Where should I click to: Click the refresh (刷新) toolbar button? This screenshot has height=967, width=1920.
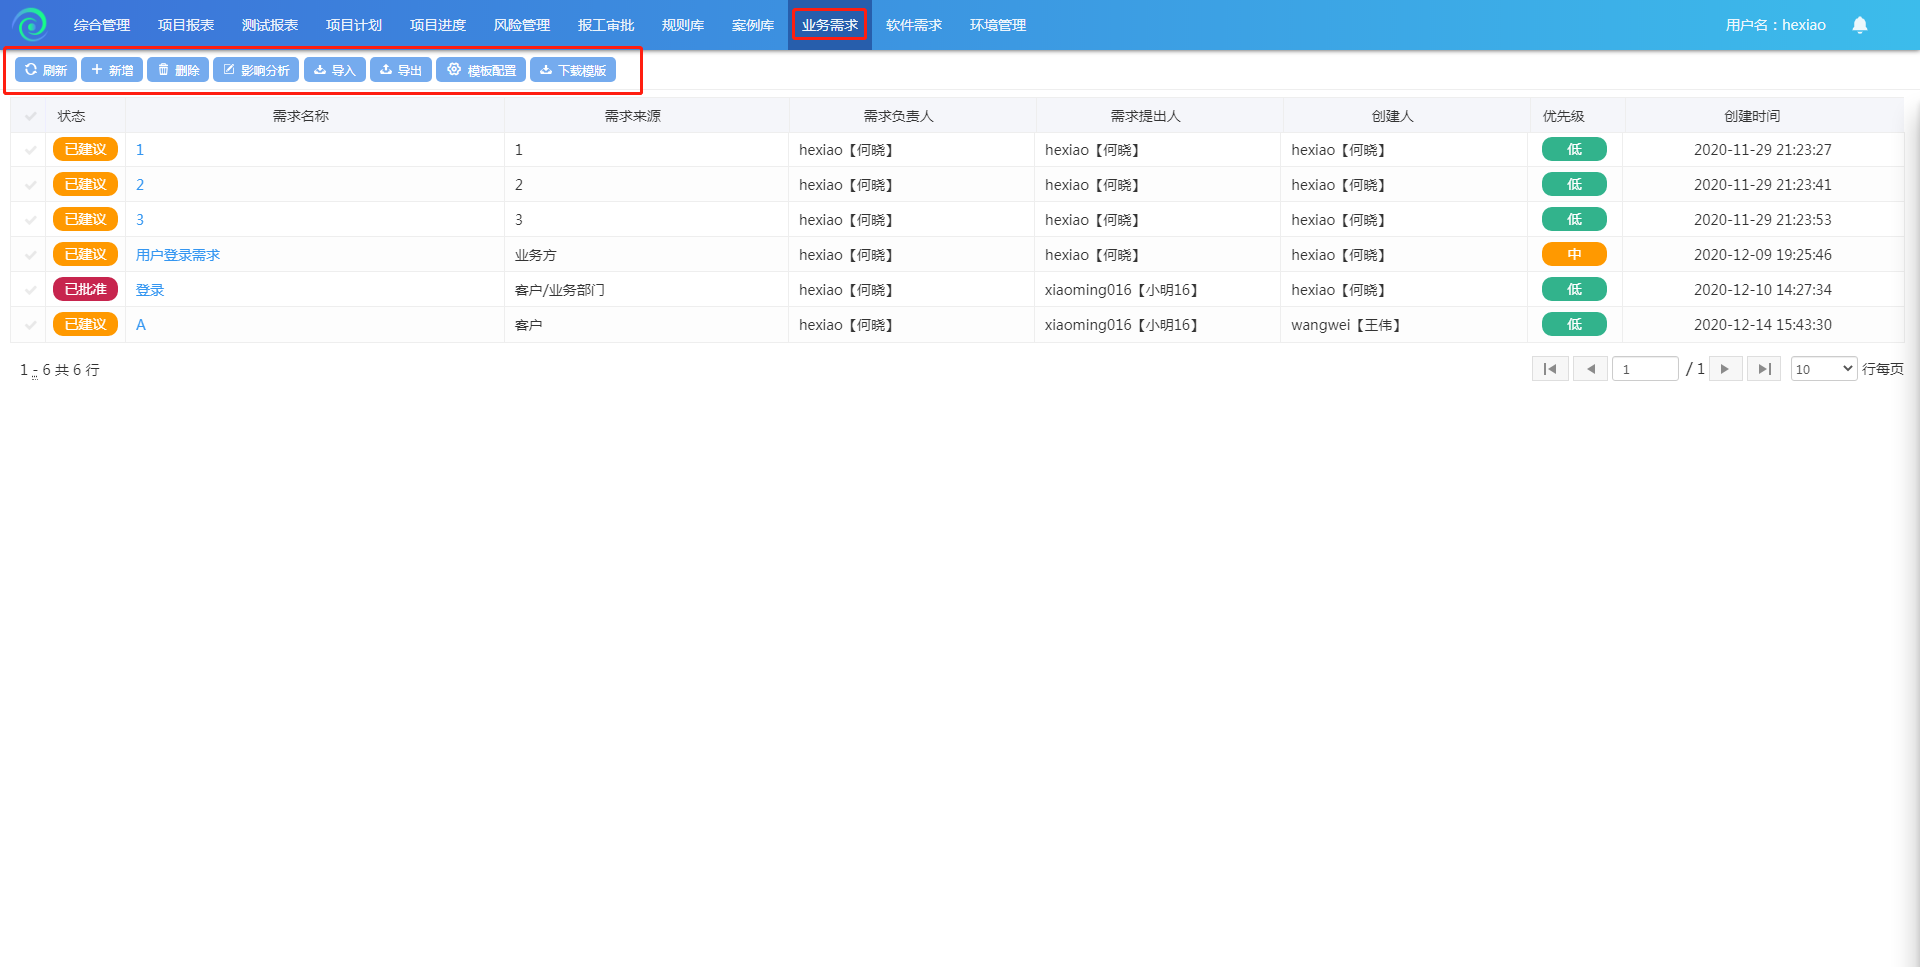click(x=46, y=70)
